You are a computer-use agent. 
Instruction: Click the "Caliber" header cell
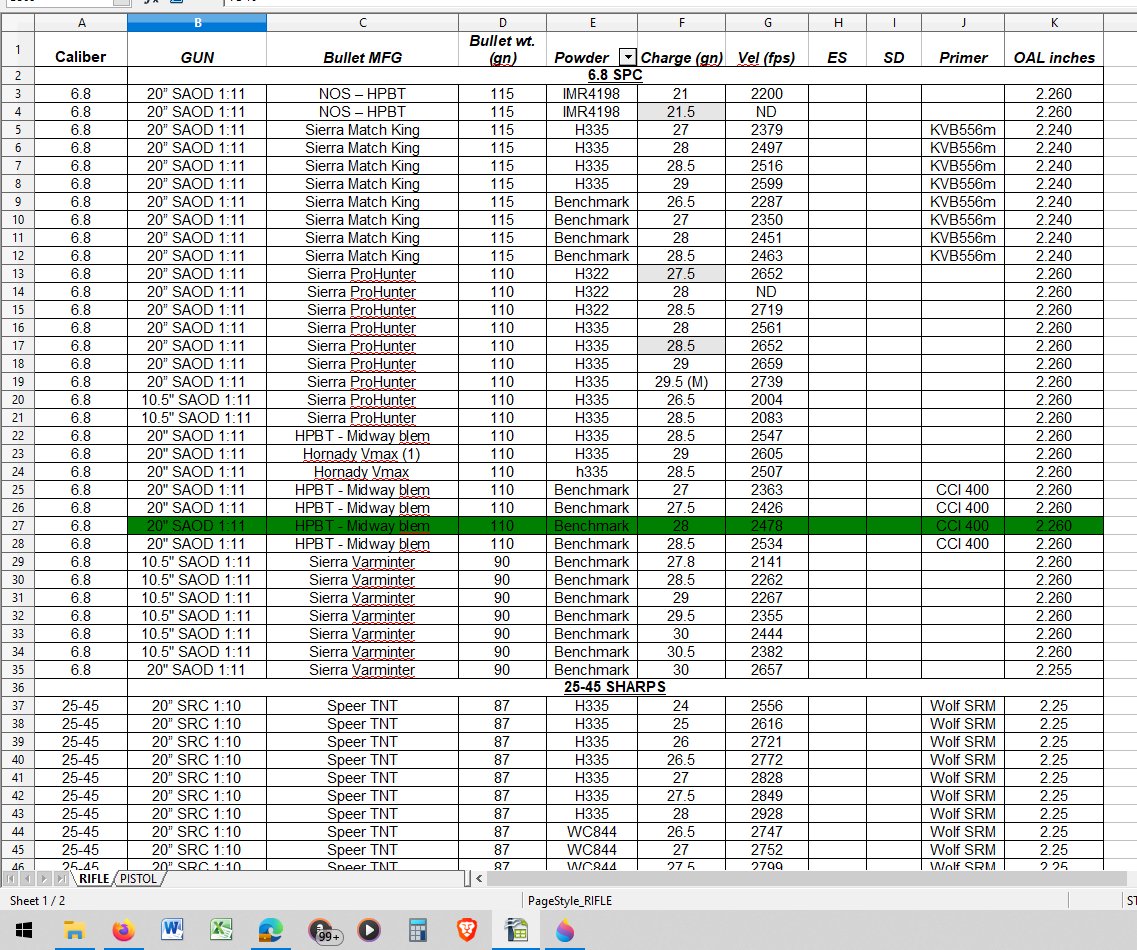point(81,49)
